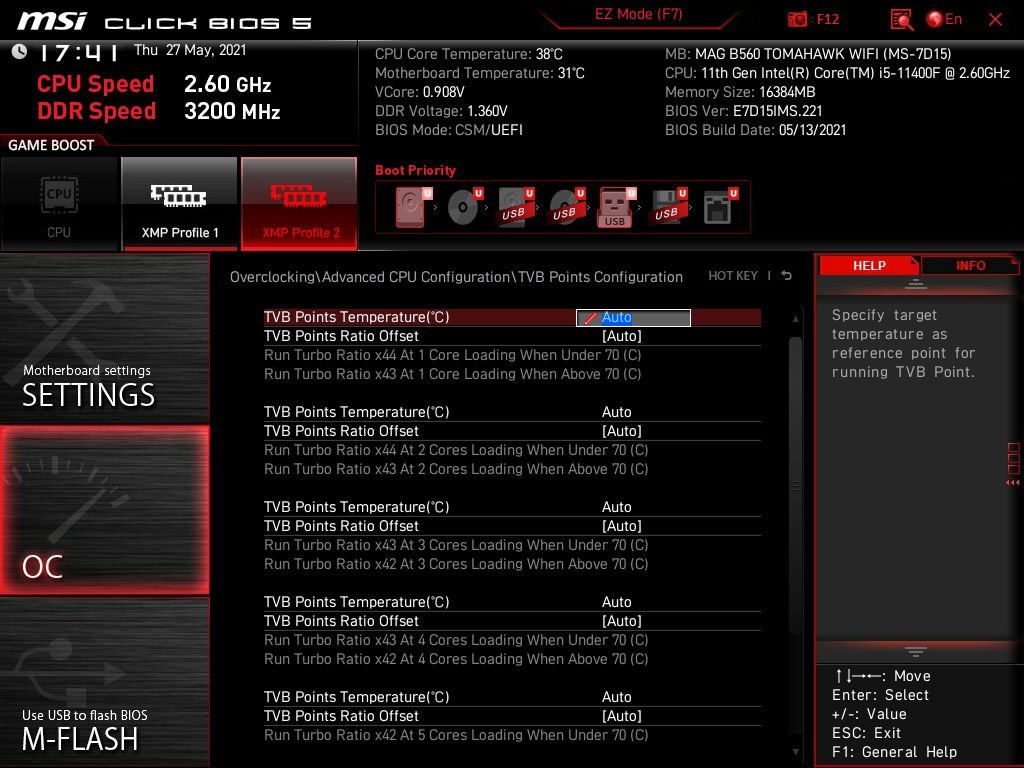The height and width of the screenshot is (768, 1024).
Task: Click the date Thu 27 May, 2021
Action: [190, 50]
